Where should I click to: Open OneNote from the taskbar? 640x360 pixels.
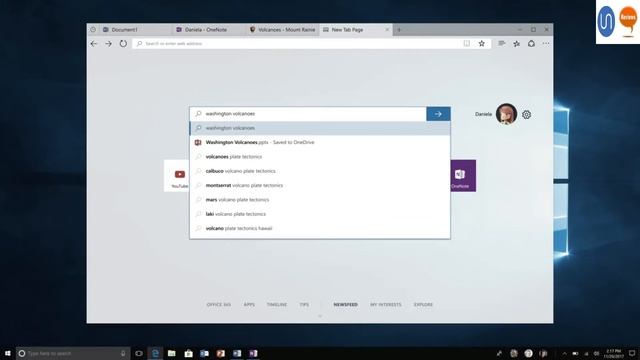253,353
